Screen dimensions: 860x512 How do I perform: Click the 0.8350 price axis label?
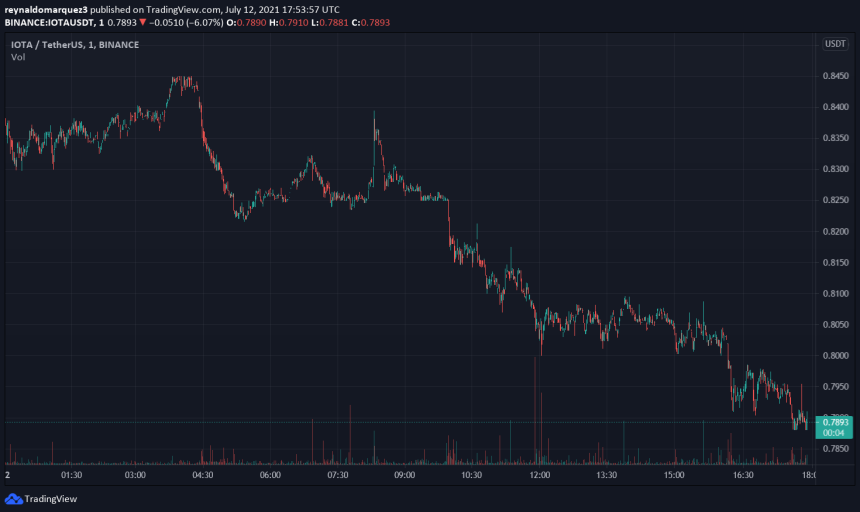point(835,138)
